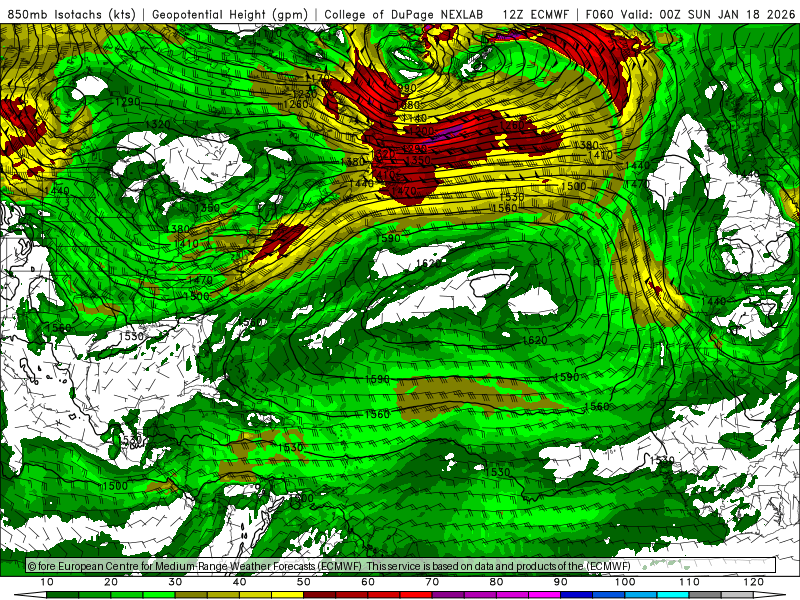Image resolution: width=800 pixels, height=600 pixels.
Task: Click the '1140' height contour label
Action: coord(414,118)
